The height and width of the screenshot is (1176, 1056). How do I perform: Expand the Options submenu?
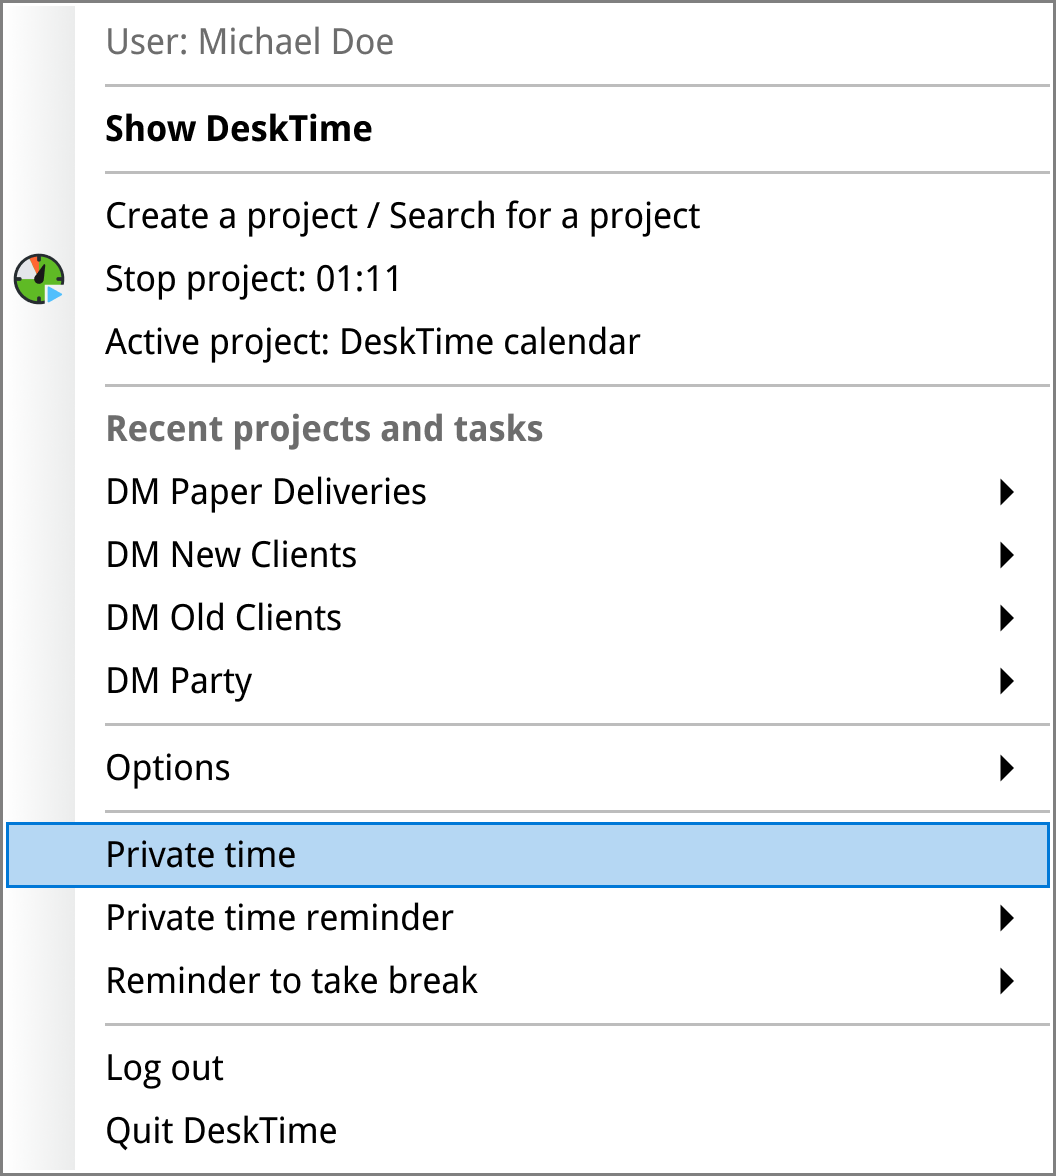1006,768
